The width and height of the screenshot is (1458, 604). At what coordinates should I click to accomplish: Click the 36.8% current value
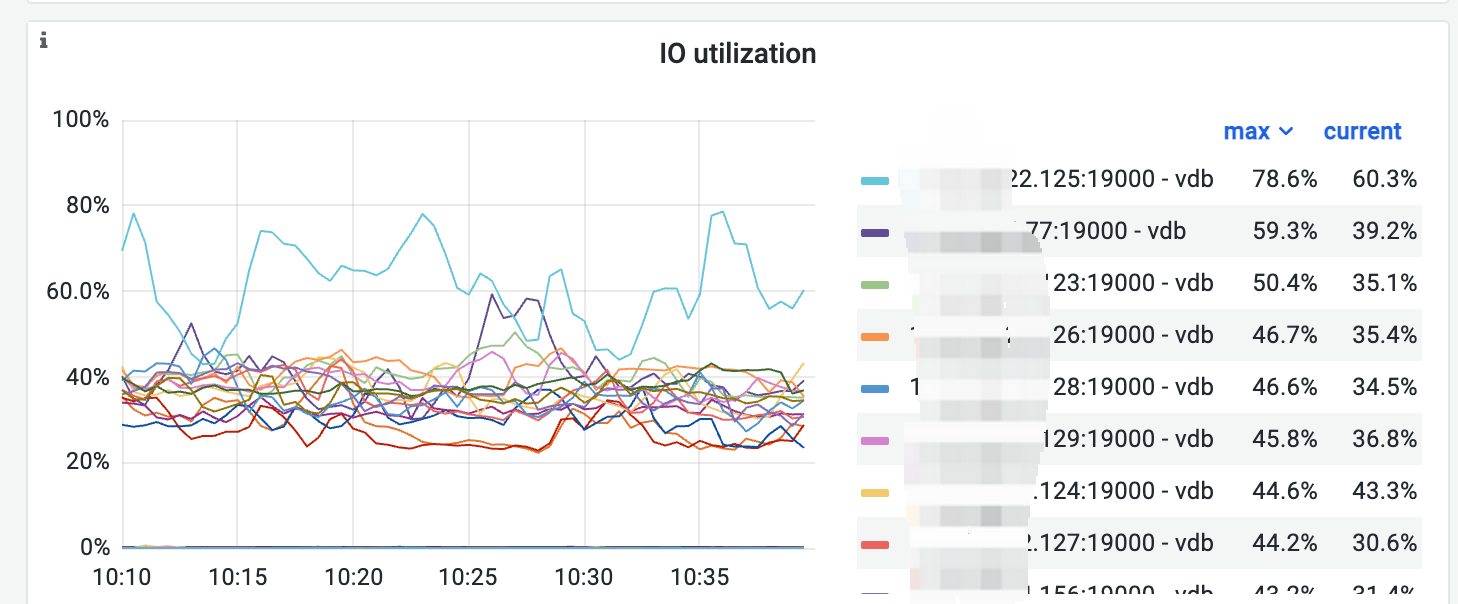[x=1384, y=440]
